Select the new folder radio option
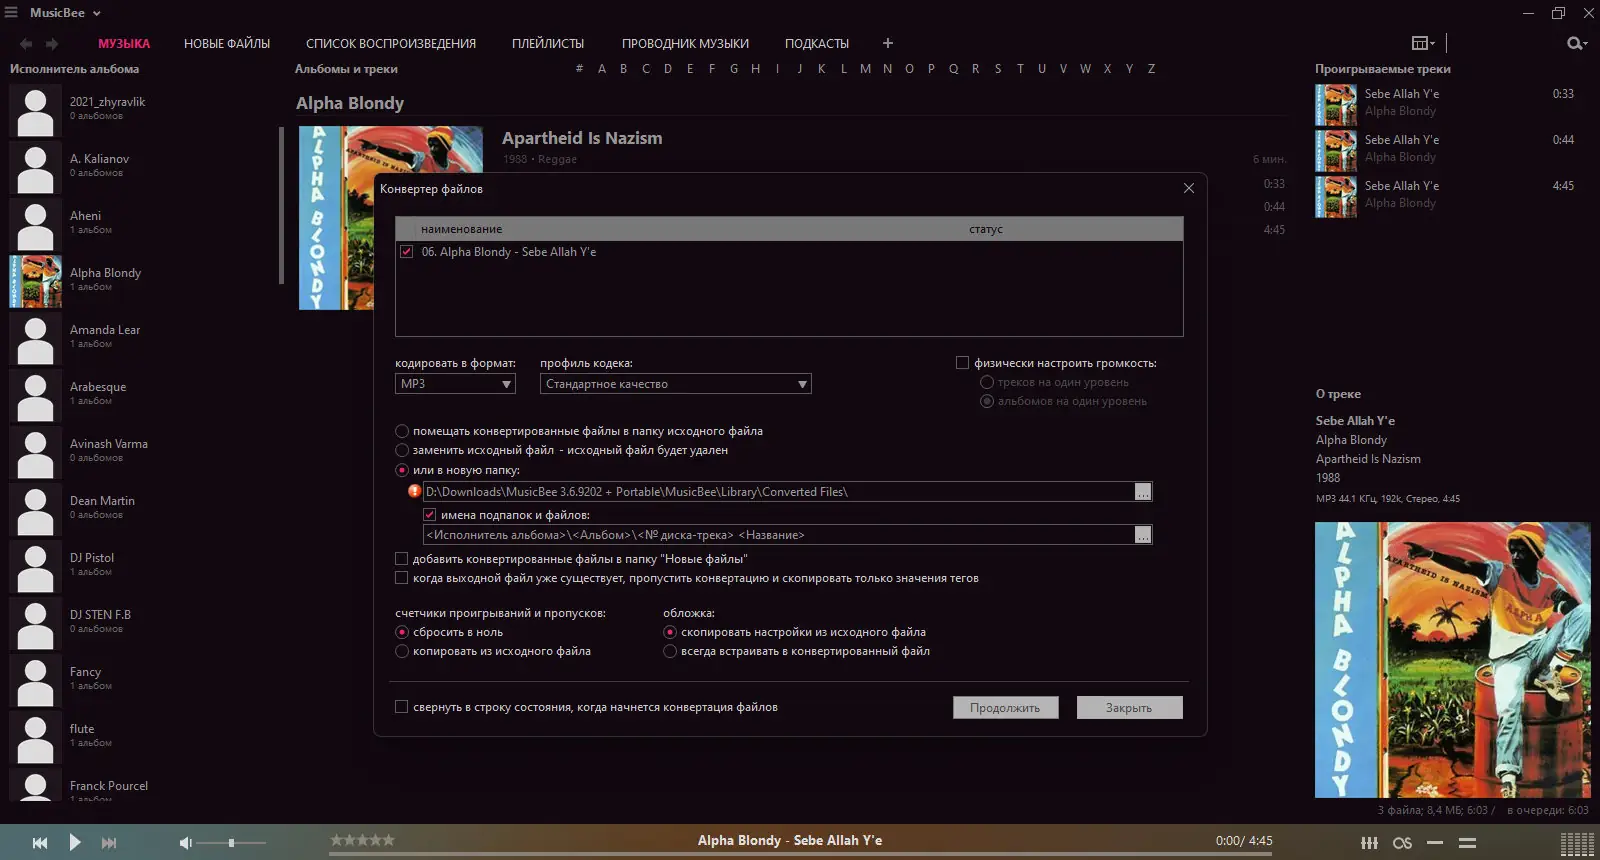 [402, 470]
